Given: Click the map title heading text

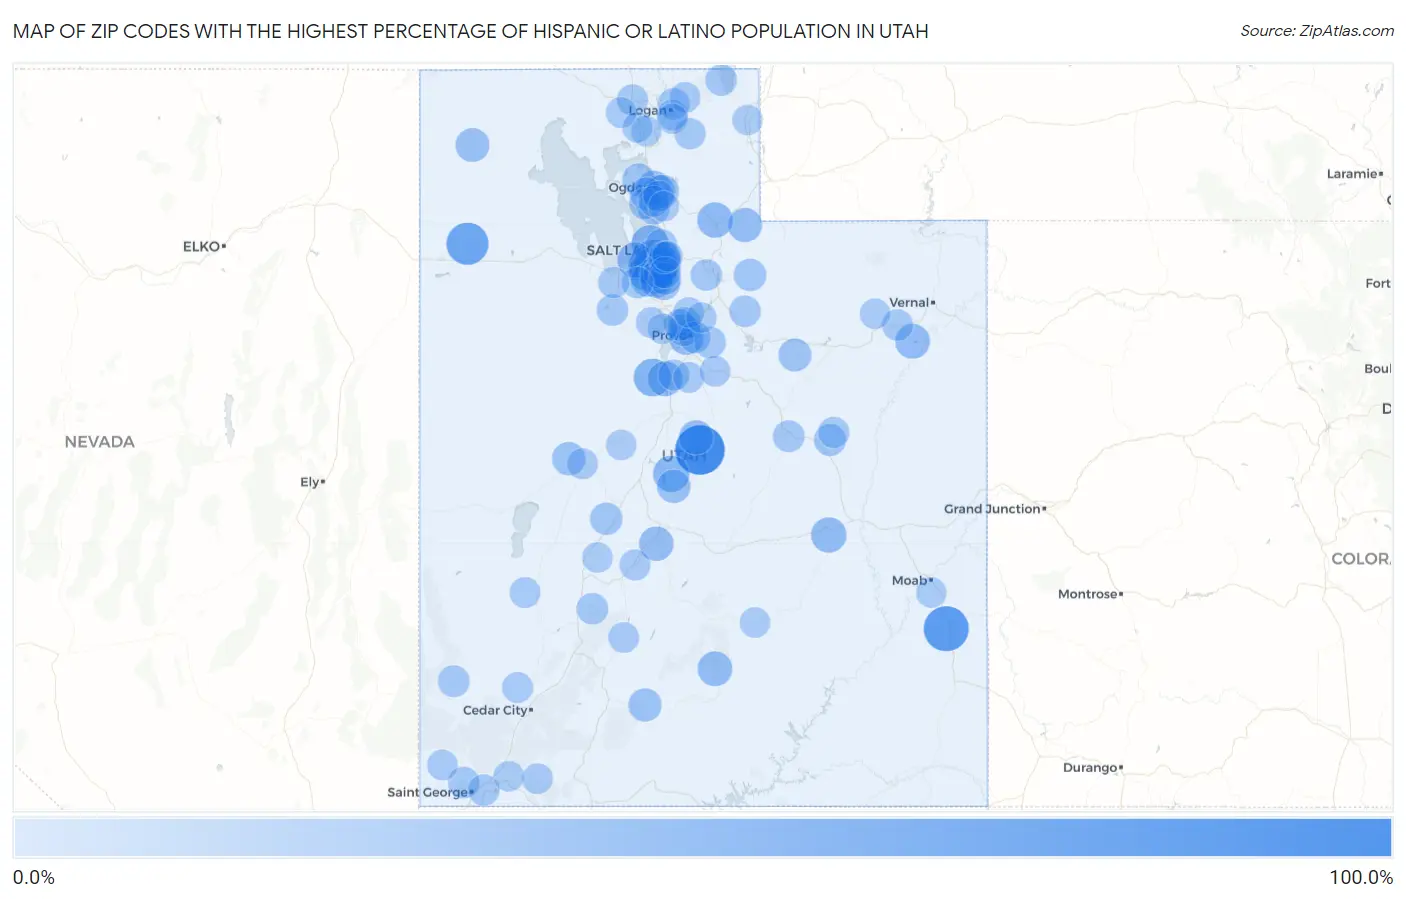Looking at the screenshot, I should (x=471, y=31).
